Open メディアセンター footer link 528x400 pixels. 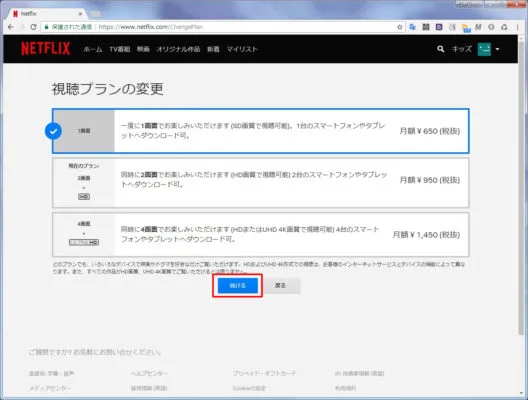pyautogui.click(x=50, y=388)
